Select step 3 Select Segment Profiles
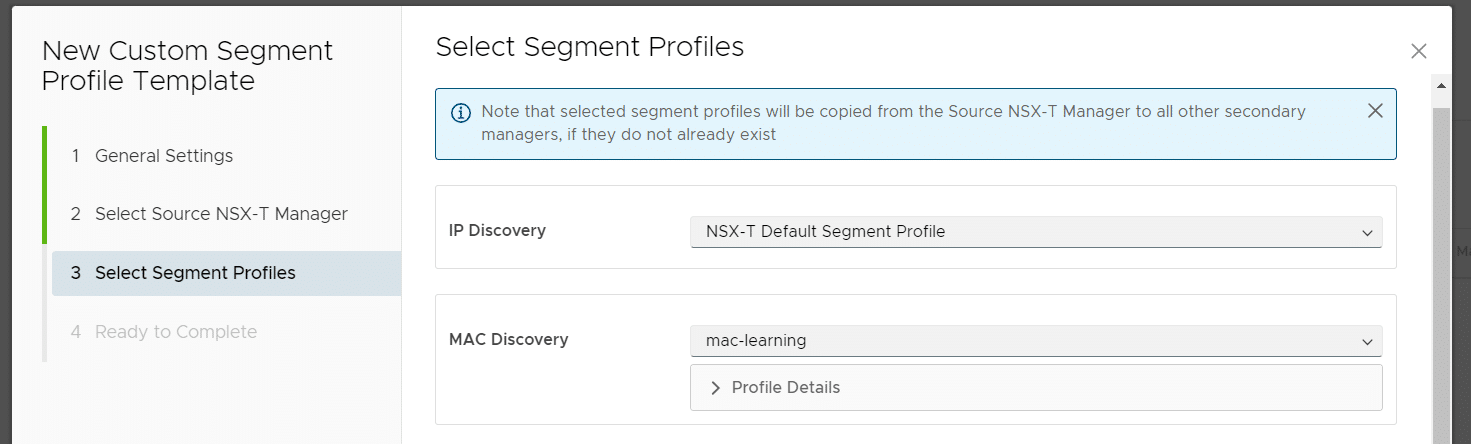This screenshot has width=1471, height=444. pos(226,273)
